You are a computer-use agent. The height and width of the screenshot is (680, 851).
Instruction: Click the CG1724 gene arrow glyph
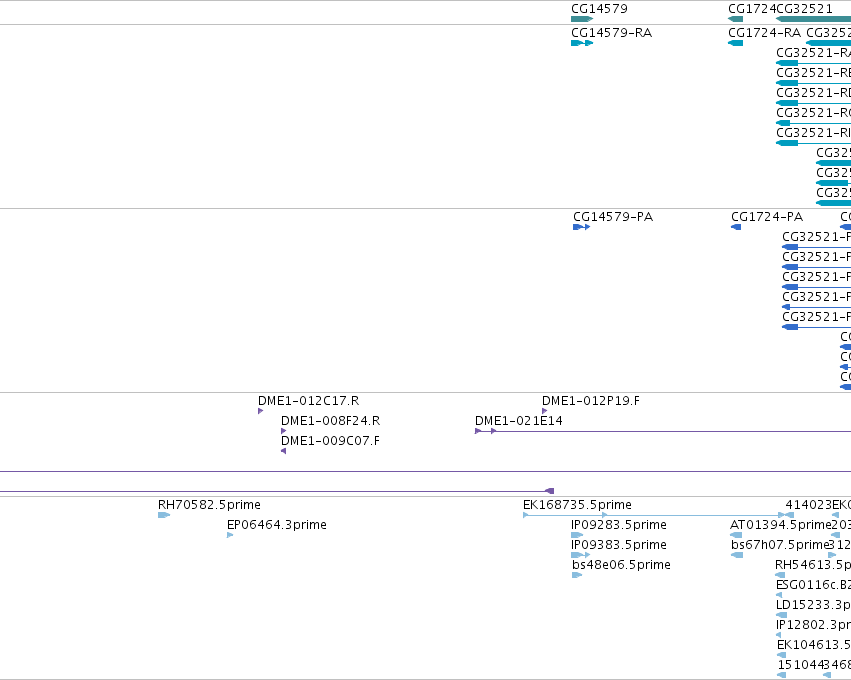point(735,19)
